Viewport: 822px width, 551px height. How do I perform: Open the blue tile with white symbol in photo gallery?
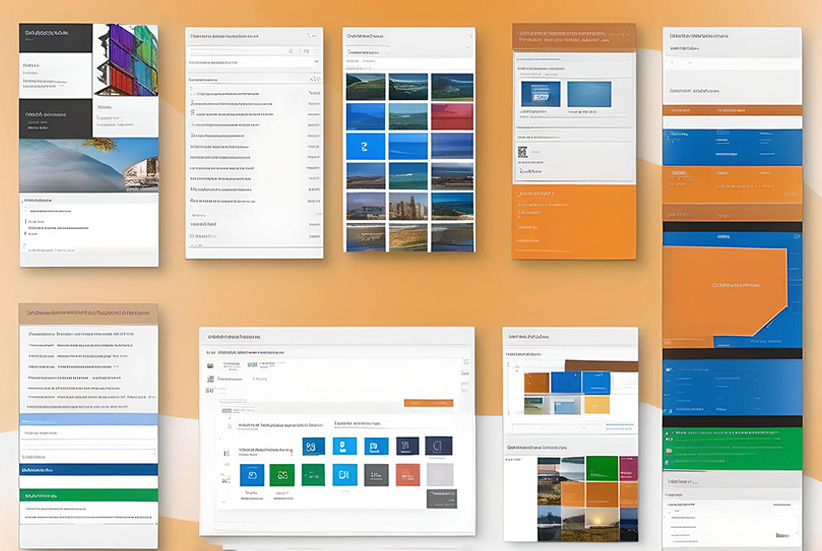click(365, 147)
